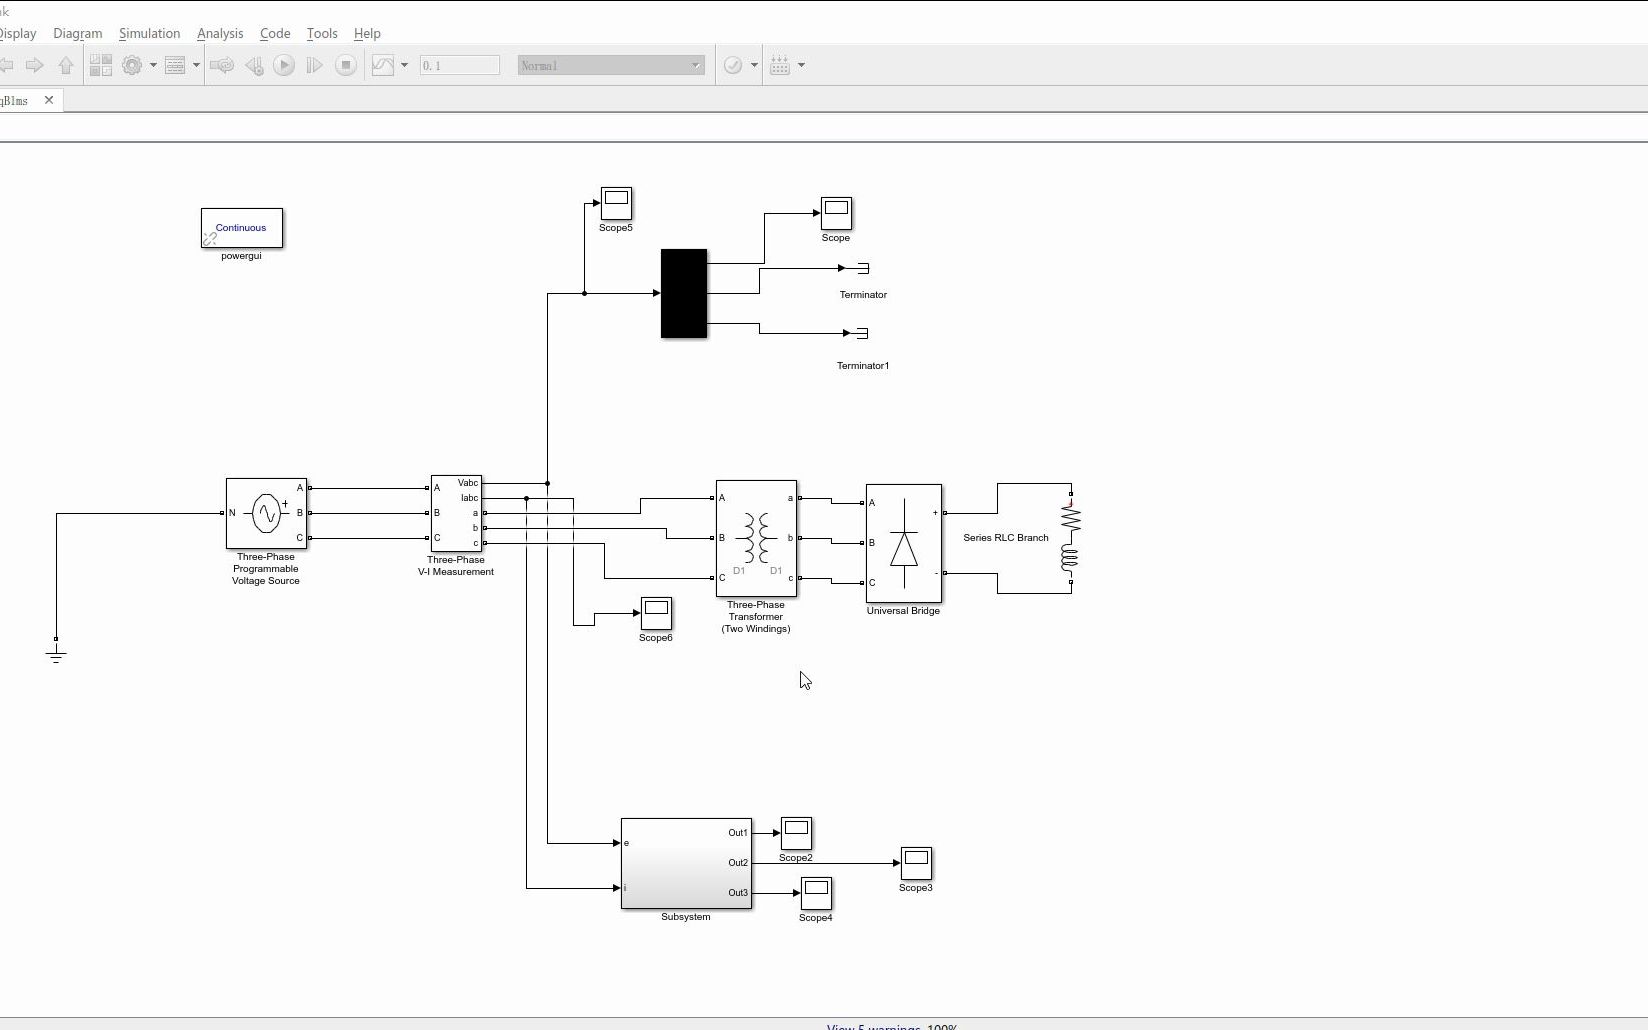Click the 'Subsystem' block label
The image size is (1648, 1030).
[686, 917]
